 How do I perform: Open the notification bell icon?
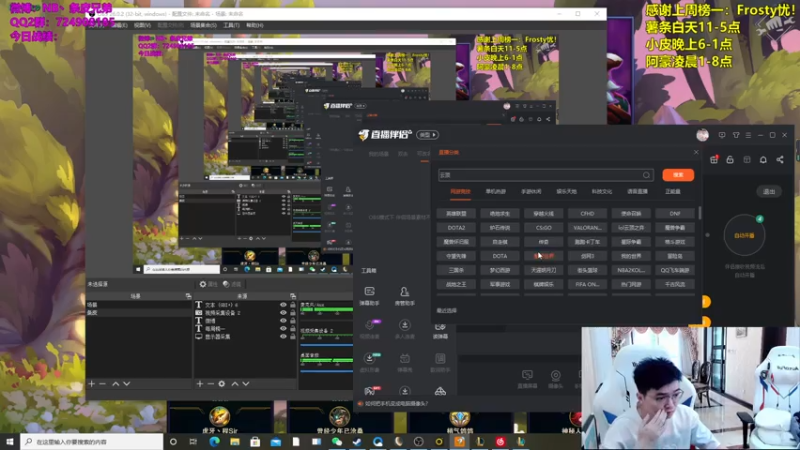[763, 160]
